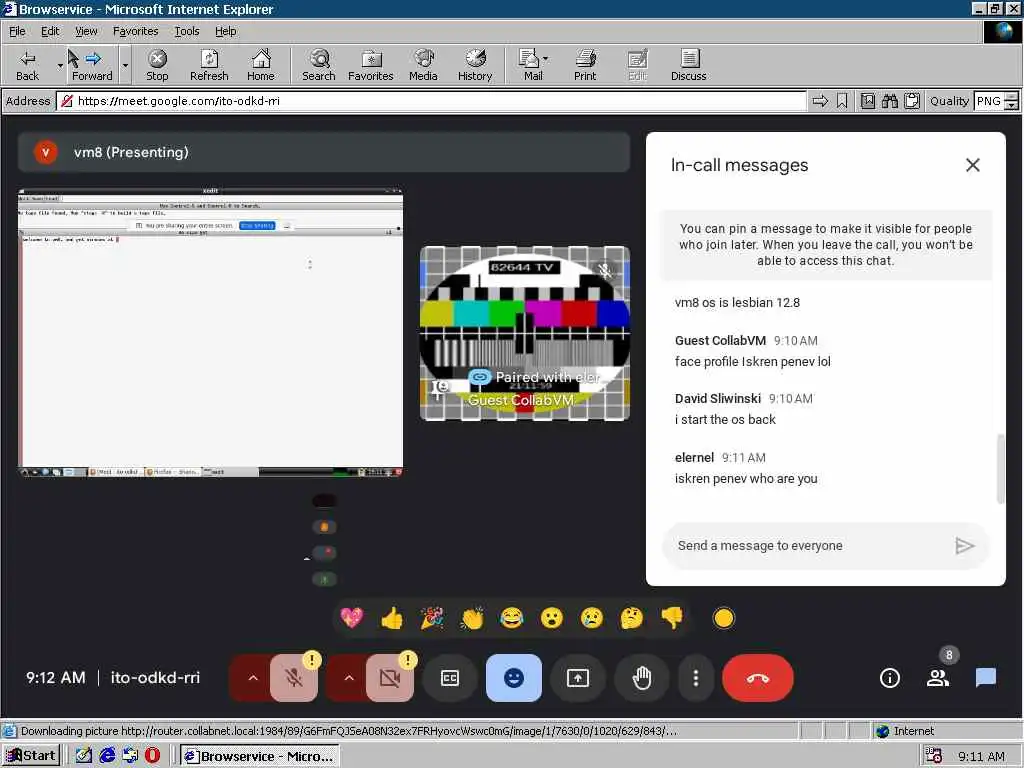1024x768 pixels.
Task: Toggle the chat panel icon
Action: (x=985, y=678)
